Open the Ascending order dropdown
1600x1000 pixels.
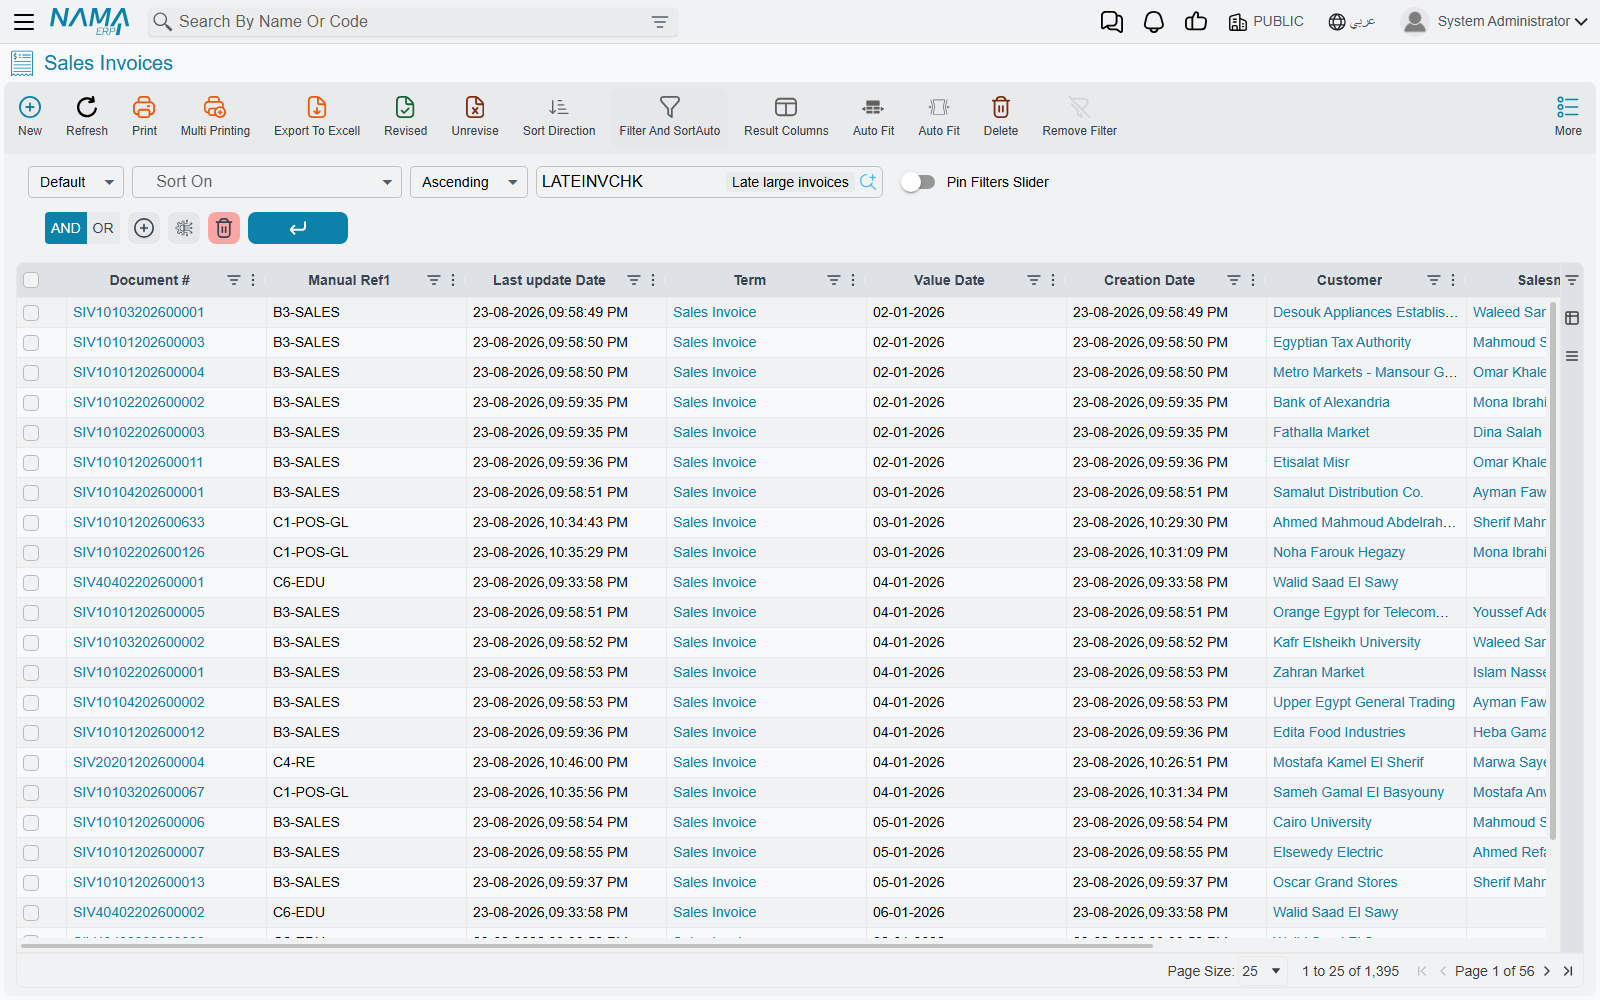[x=469, y=182]
